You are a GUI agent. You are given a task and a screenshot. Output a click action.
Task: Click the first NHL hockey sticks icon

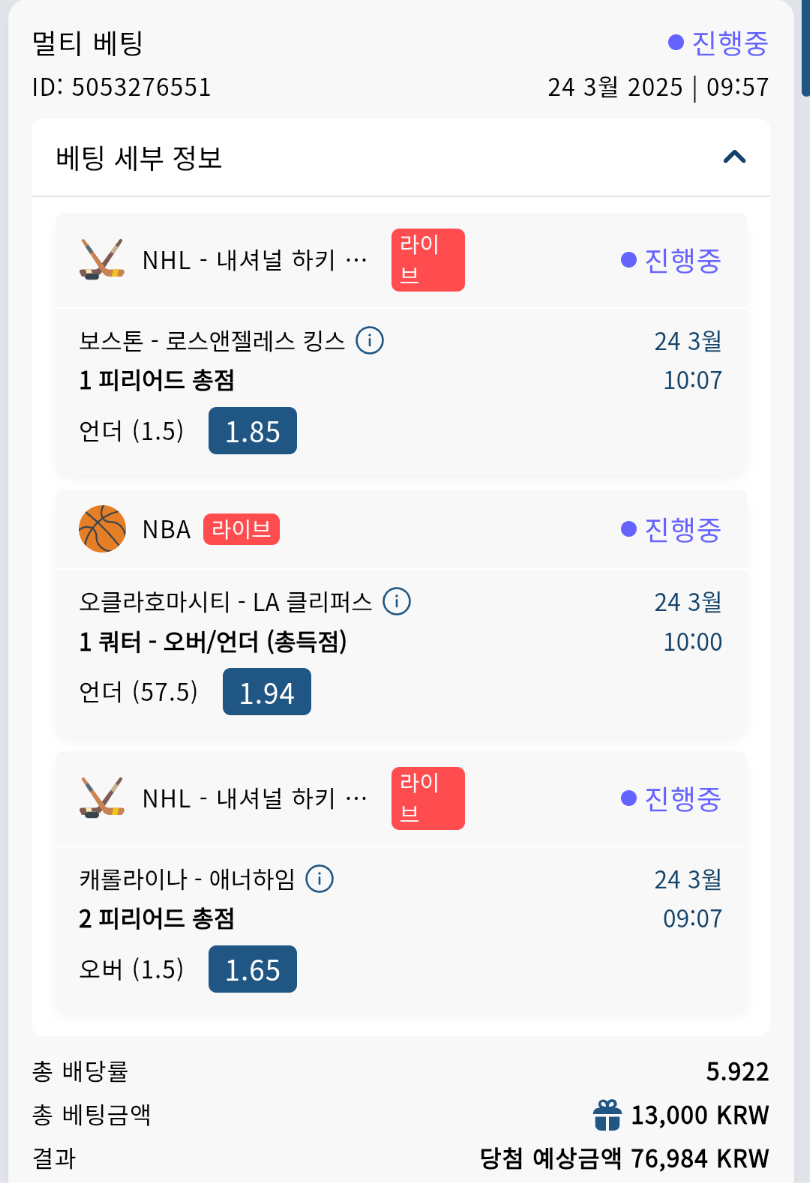pyautogui.click(x=102, y=260)
